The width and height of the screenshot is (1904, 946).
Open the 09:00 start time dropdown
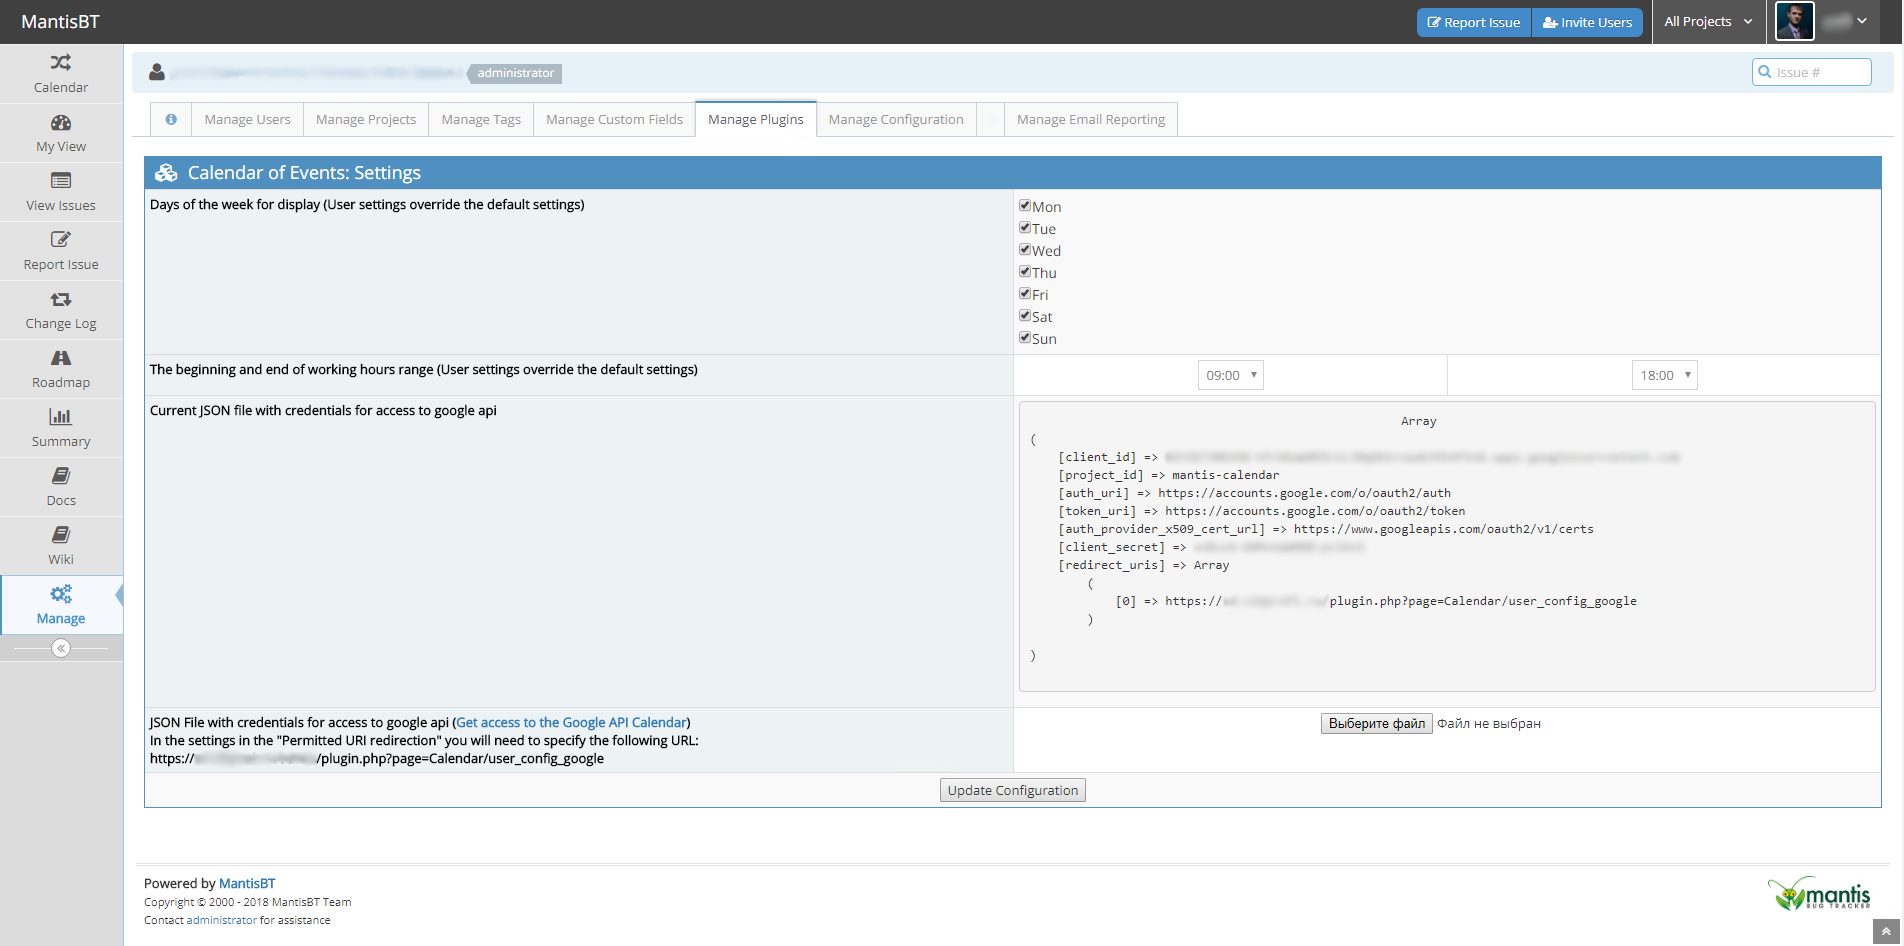[x=1231, y=375]
